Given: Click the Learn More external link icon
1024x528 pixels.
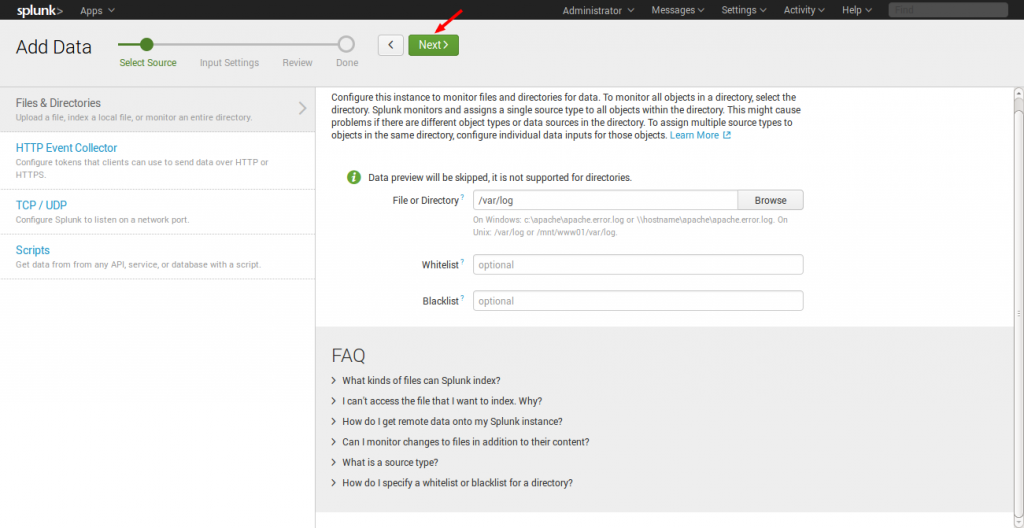Looking at the screenshot, I should click(x=727, y=135).
